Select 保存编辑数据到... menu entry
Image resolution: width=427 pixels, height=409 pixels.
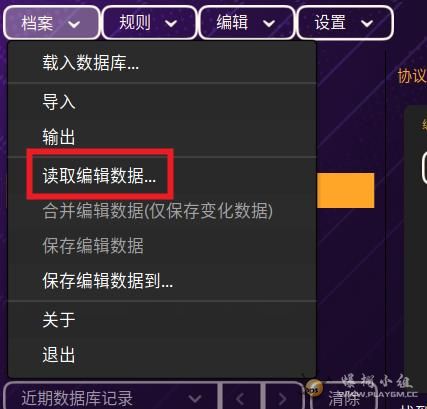click(162, 281)
